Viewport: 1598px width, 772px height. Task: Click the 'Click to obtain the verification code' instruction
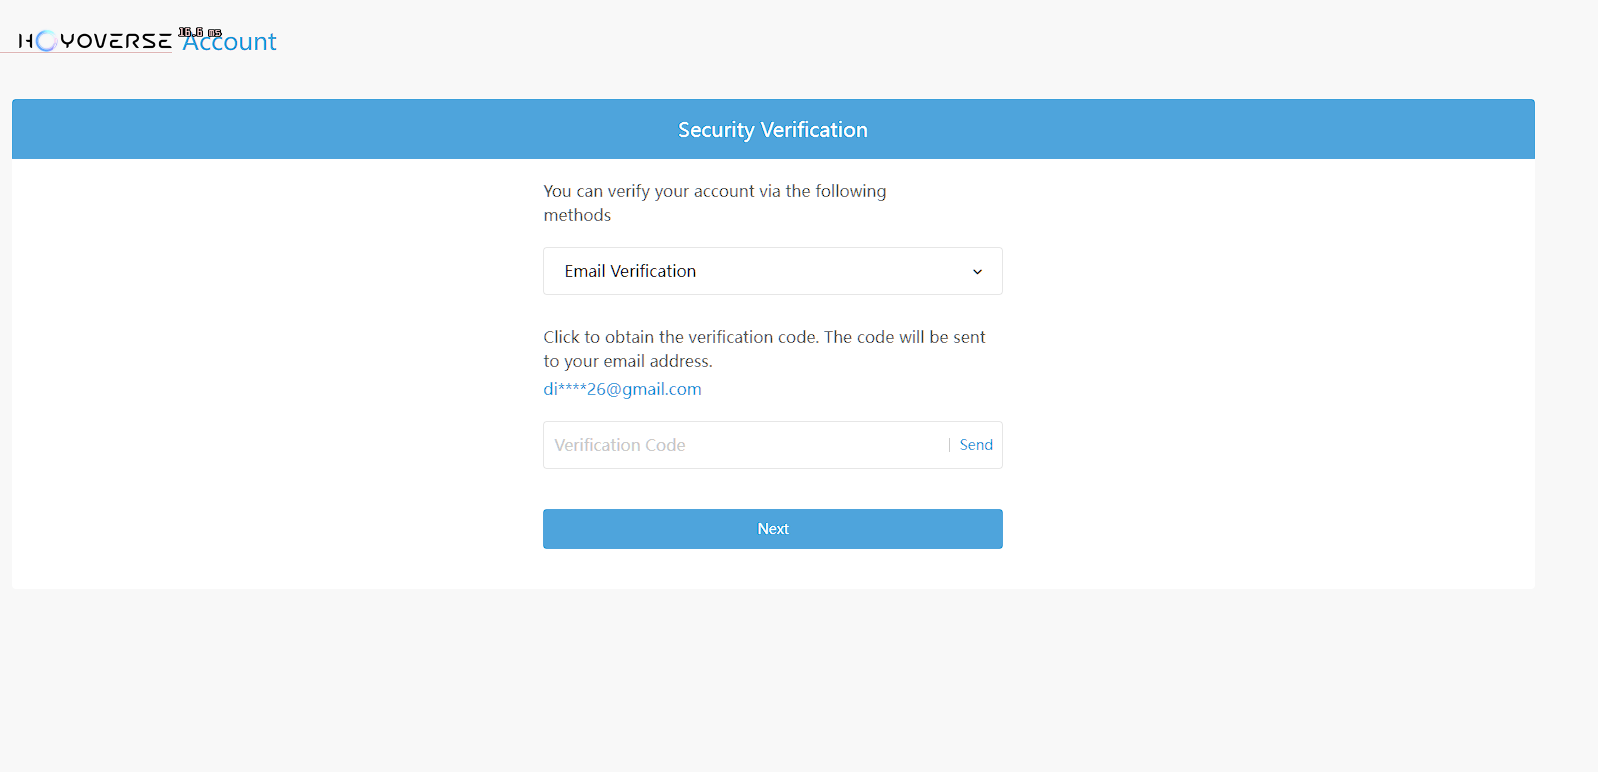point(764,337)
